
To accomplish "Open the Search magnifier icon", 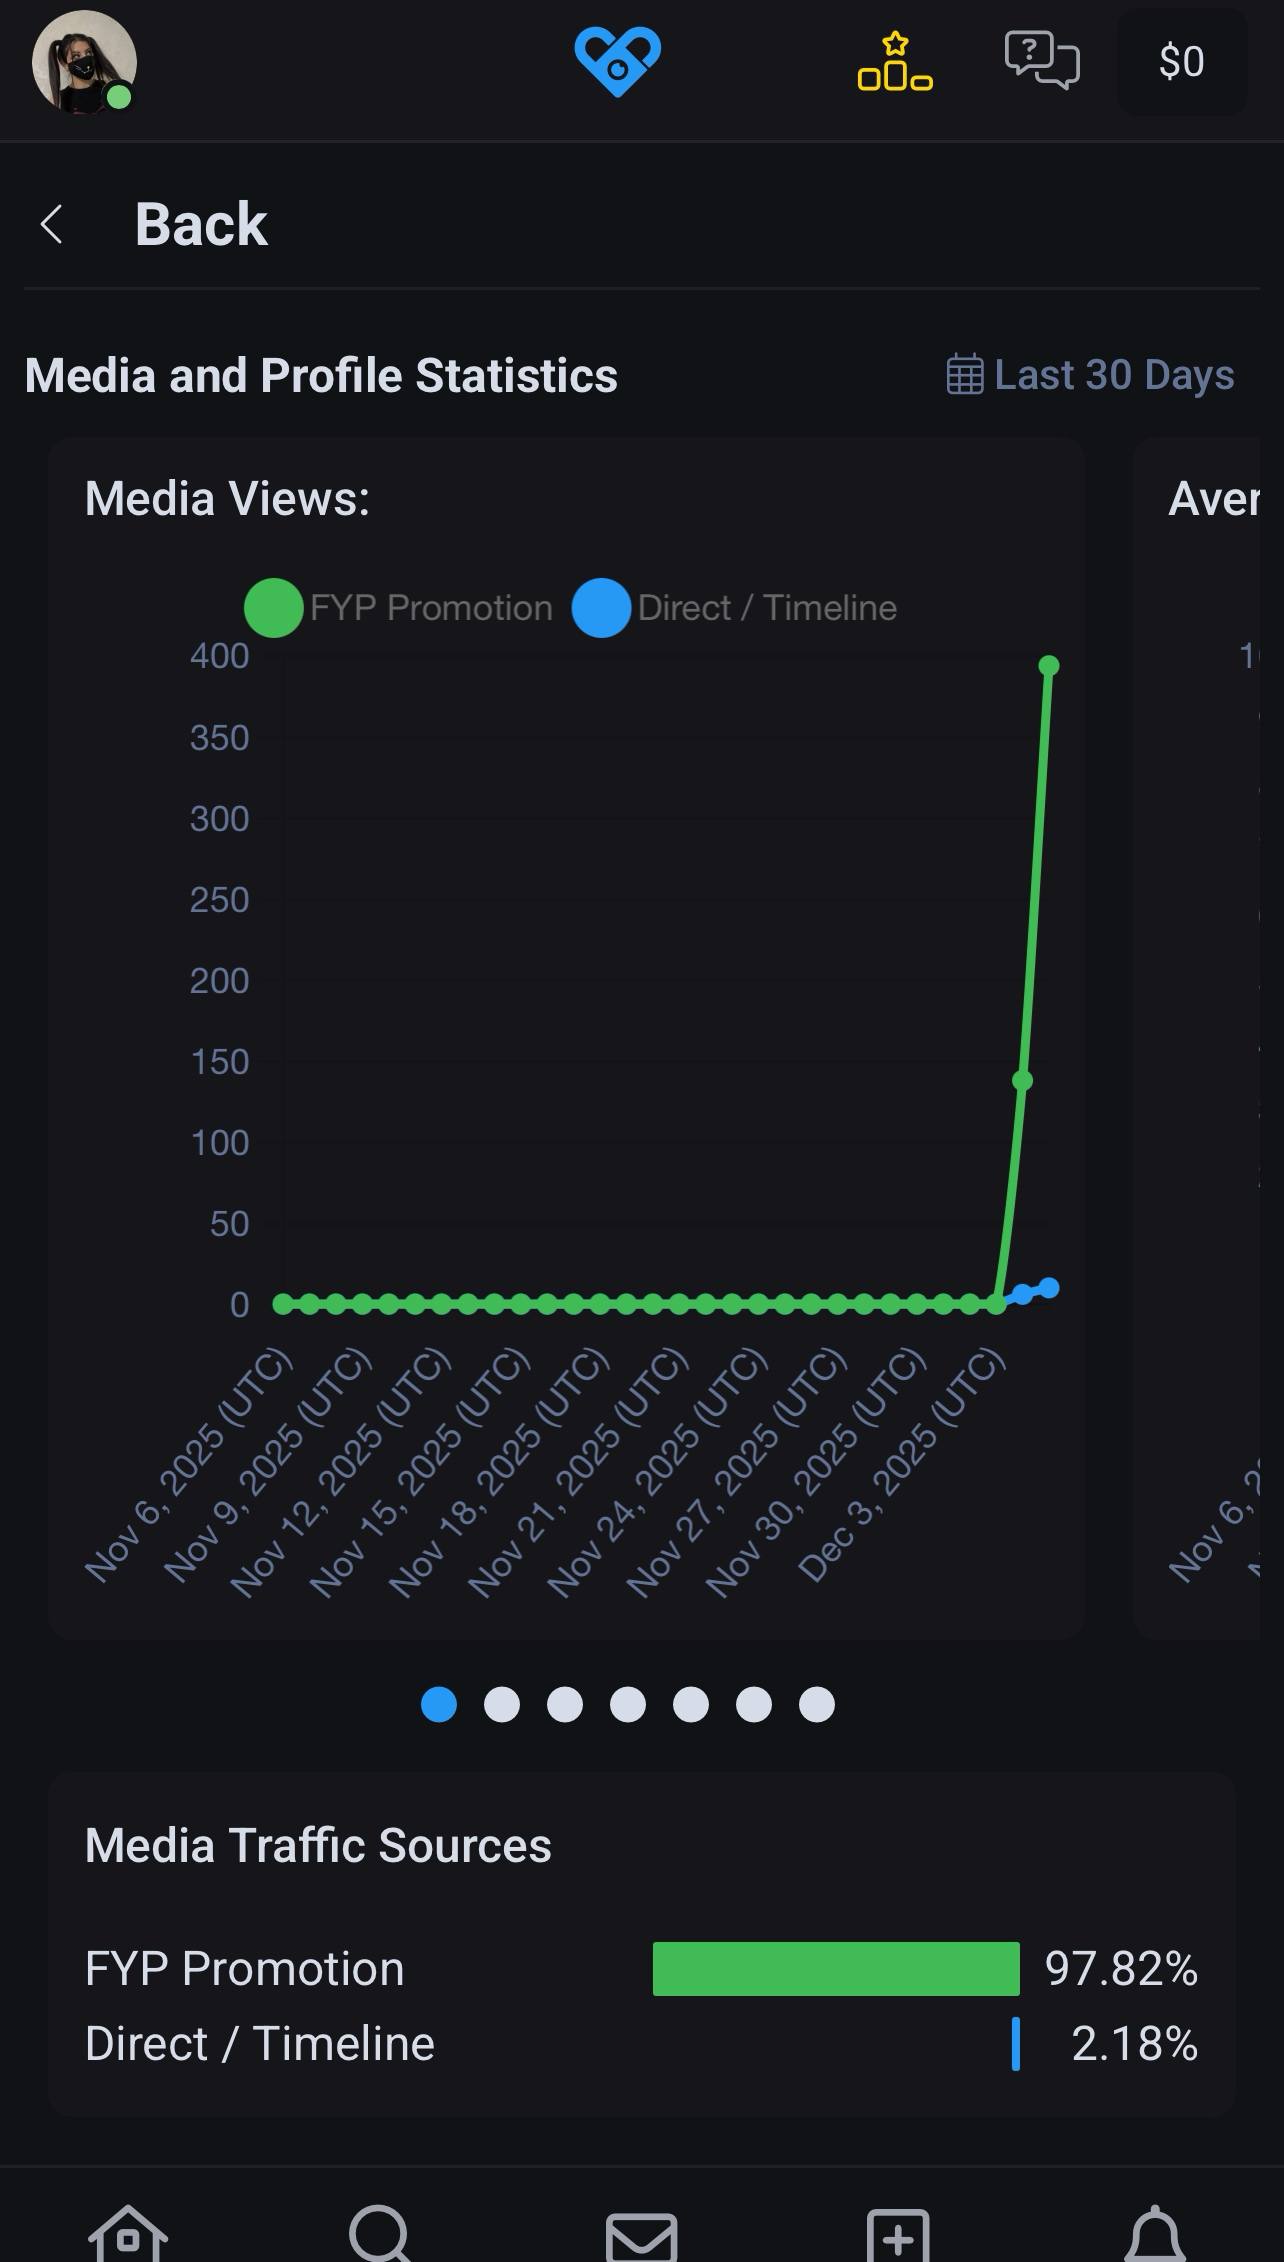I will tap(380, 2234).
